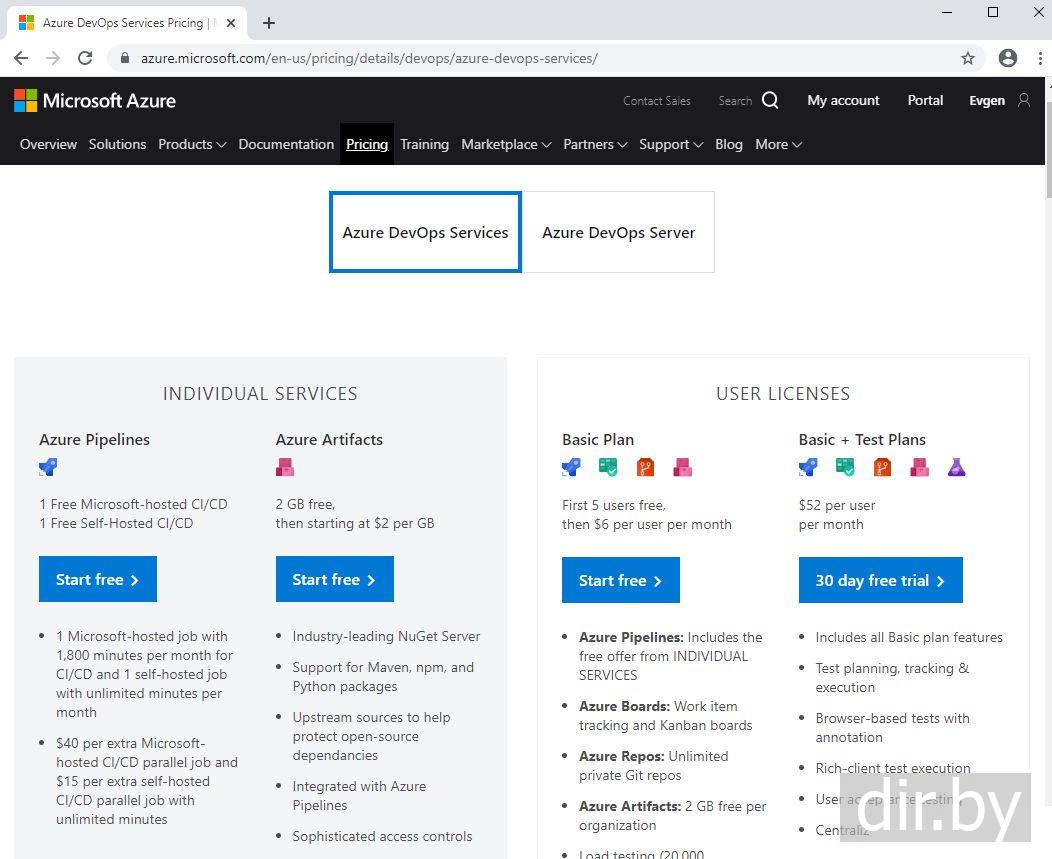Click the Azure Artifacts icon under Individual Services
1052x859 pixels.
click(x=285, y=467)
